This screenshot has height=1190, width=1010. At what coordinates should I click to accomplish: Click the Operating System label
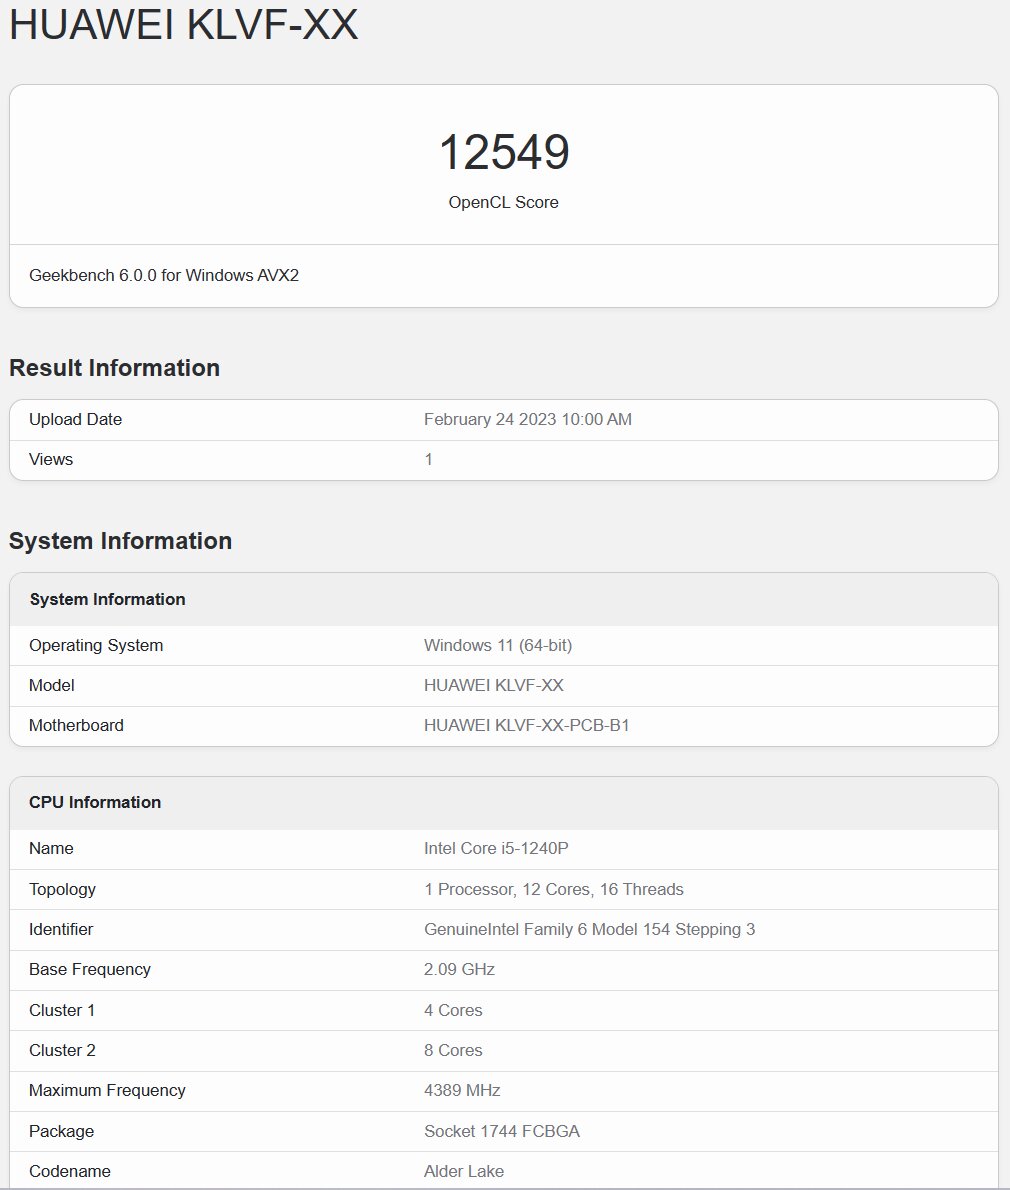click(96, 646)
